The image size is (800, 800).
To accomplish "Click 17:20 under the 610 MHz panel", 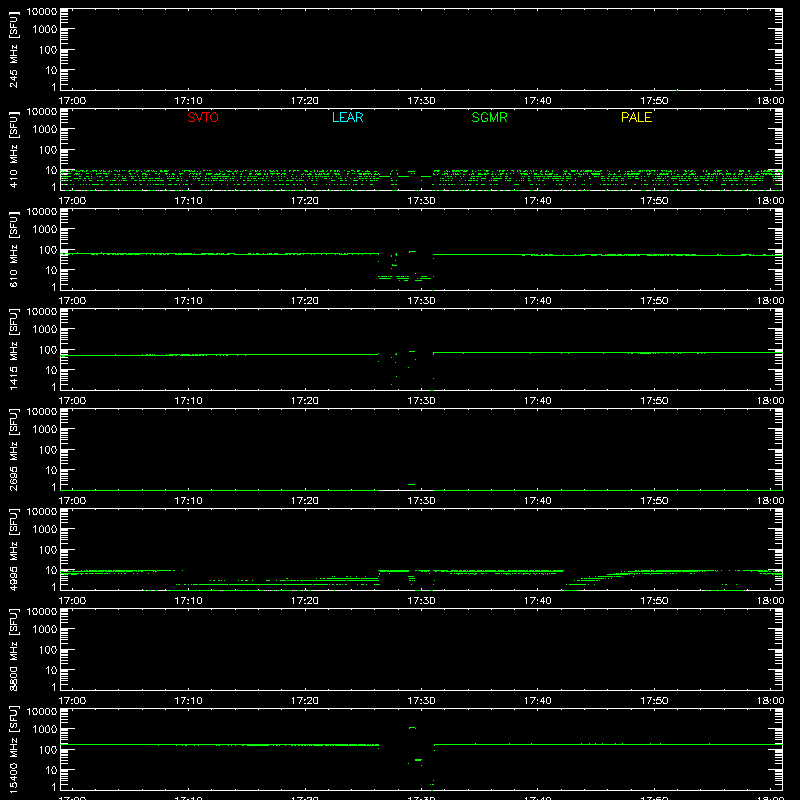I will (305, 301).
